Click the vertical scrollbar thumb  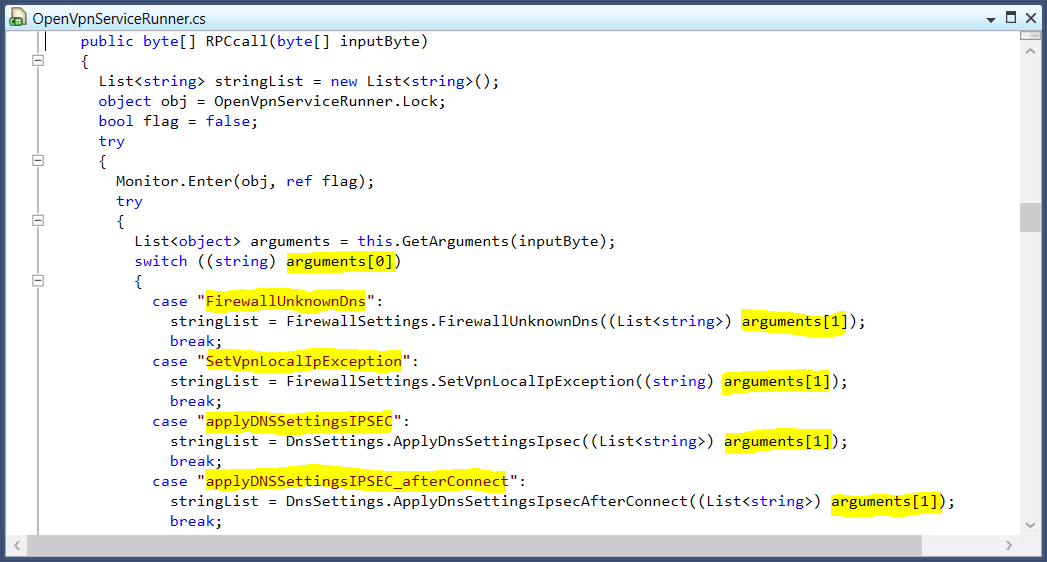(1030, 217)
